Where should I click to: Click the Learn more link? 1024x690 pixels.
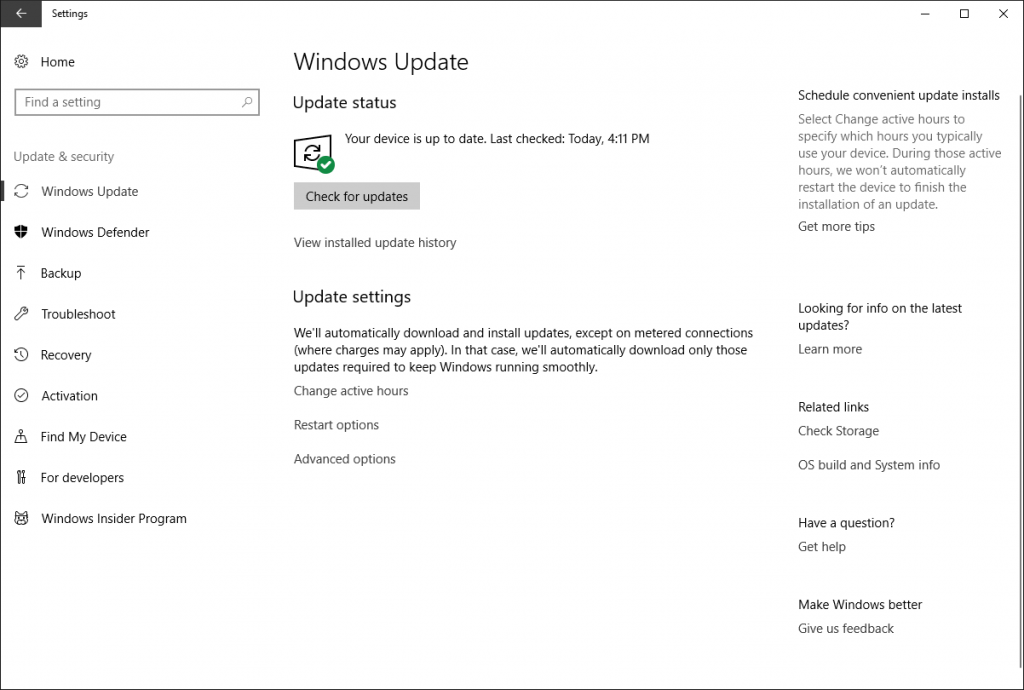point(829,349)
